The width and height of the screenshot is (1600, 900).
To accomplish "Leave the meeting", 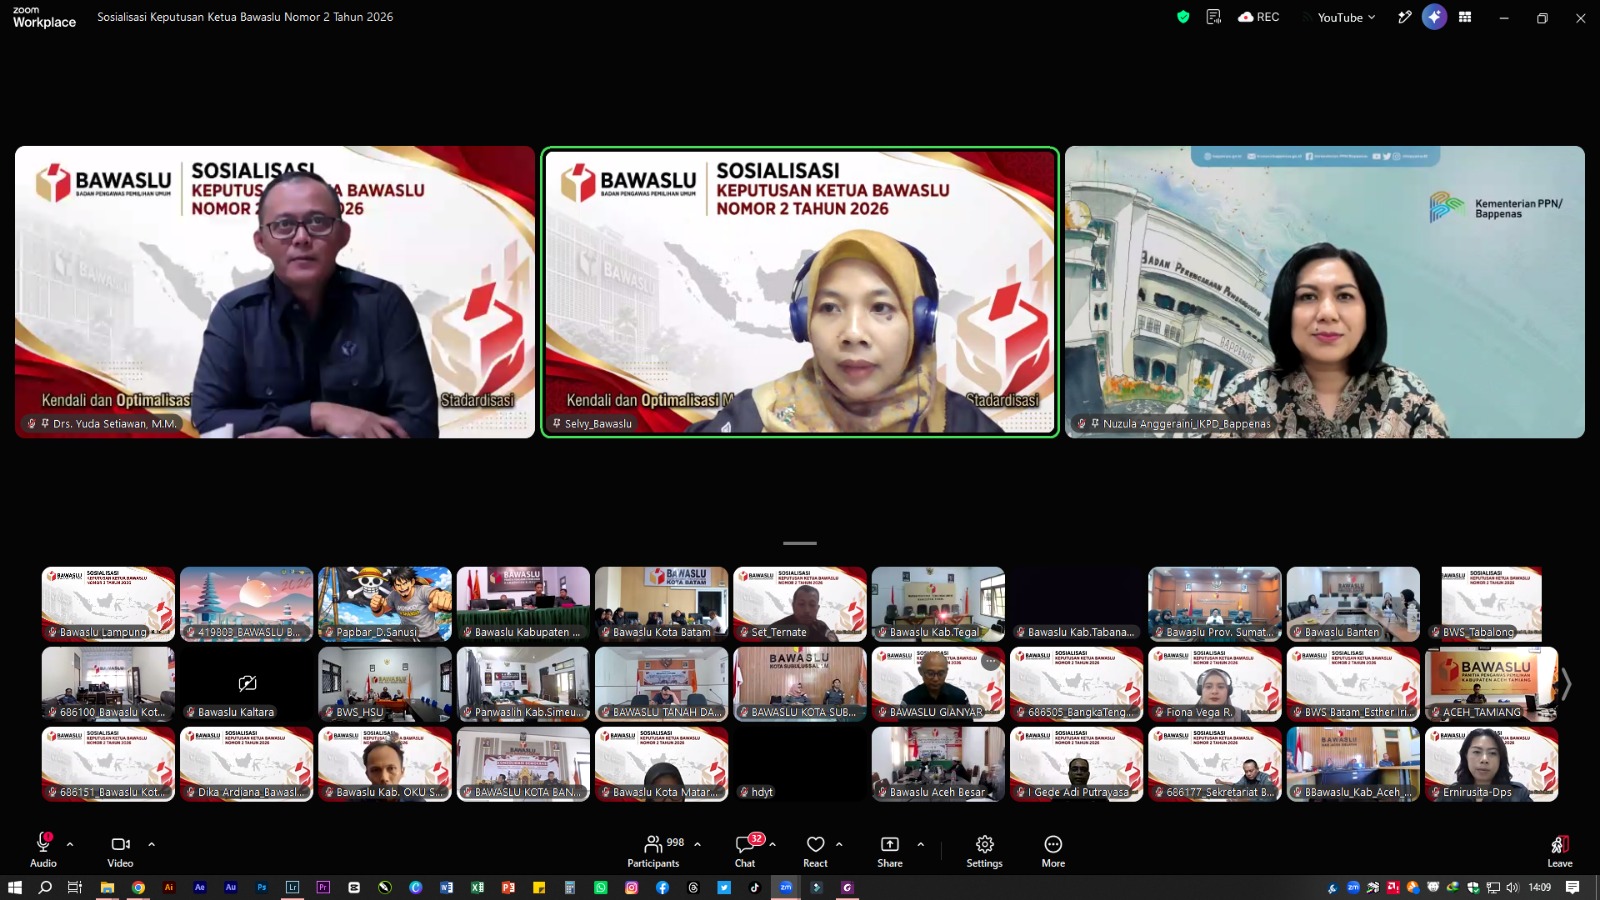I will click(1560, 849).
